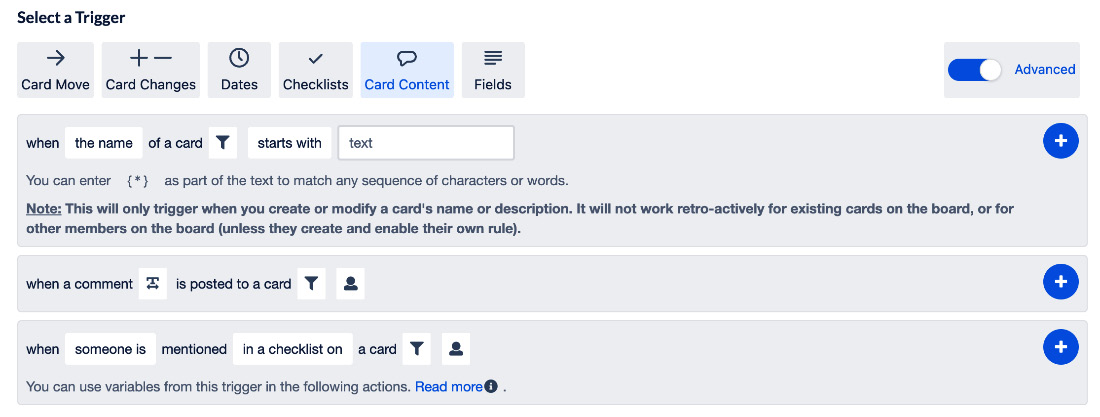1100x417 pixels.
Task: Open the Checklists trigger tab
Action: (316, 70)
